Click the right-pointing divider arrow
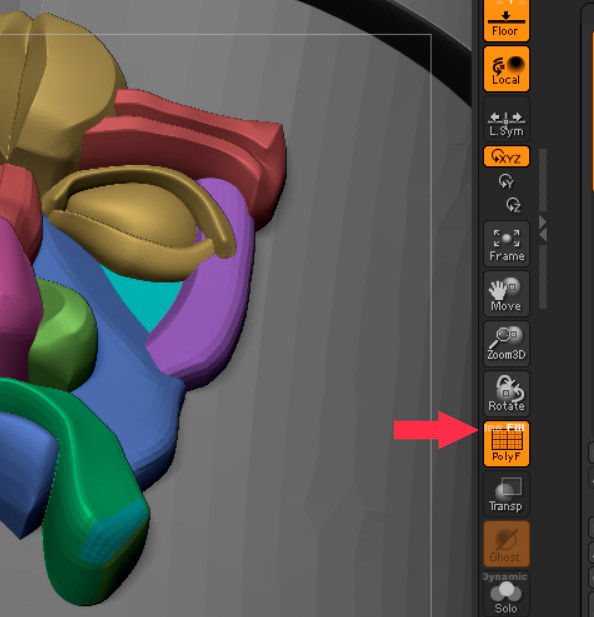This screenshot has height=617, width=594. (543, 222)
